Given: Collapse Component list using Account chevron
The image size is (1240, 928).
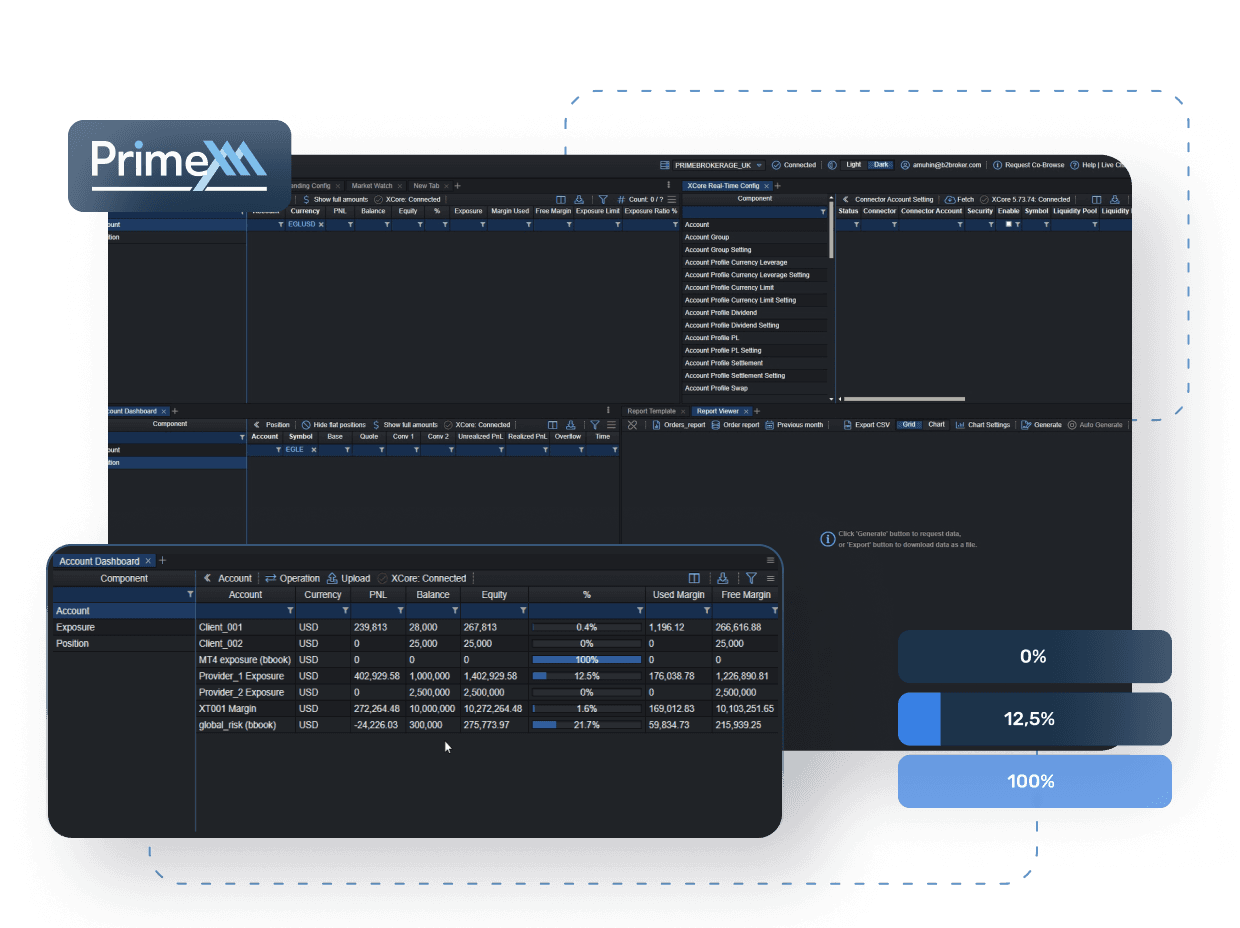Looking at the screenshot, I should [x=207, y=578].
